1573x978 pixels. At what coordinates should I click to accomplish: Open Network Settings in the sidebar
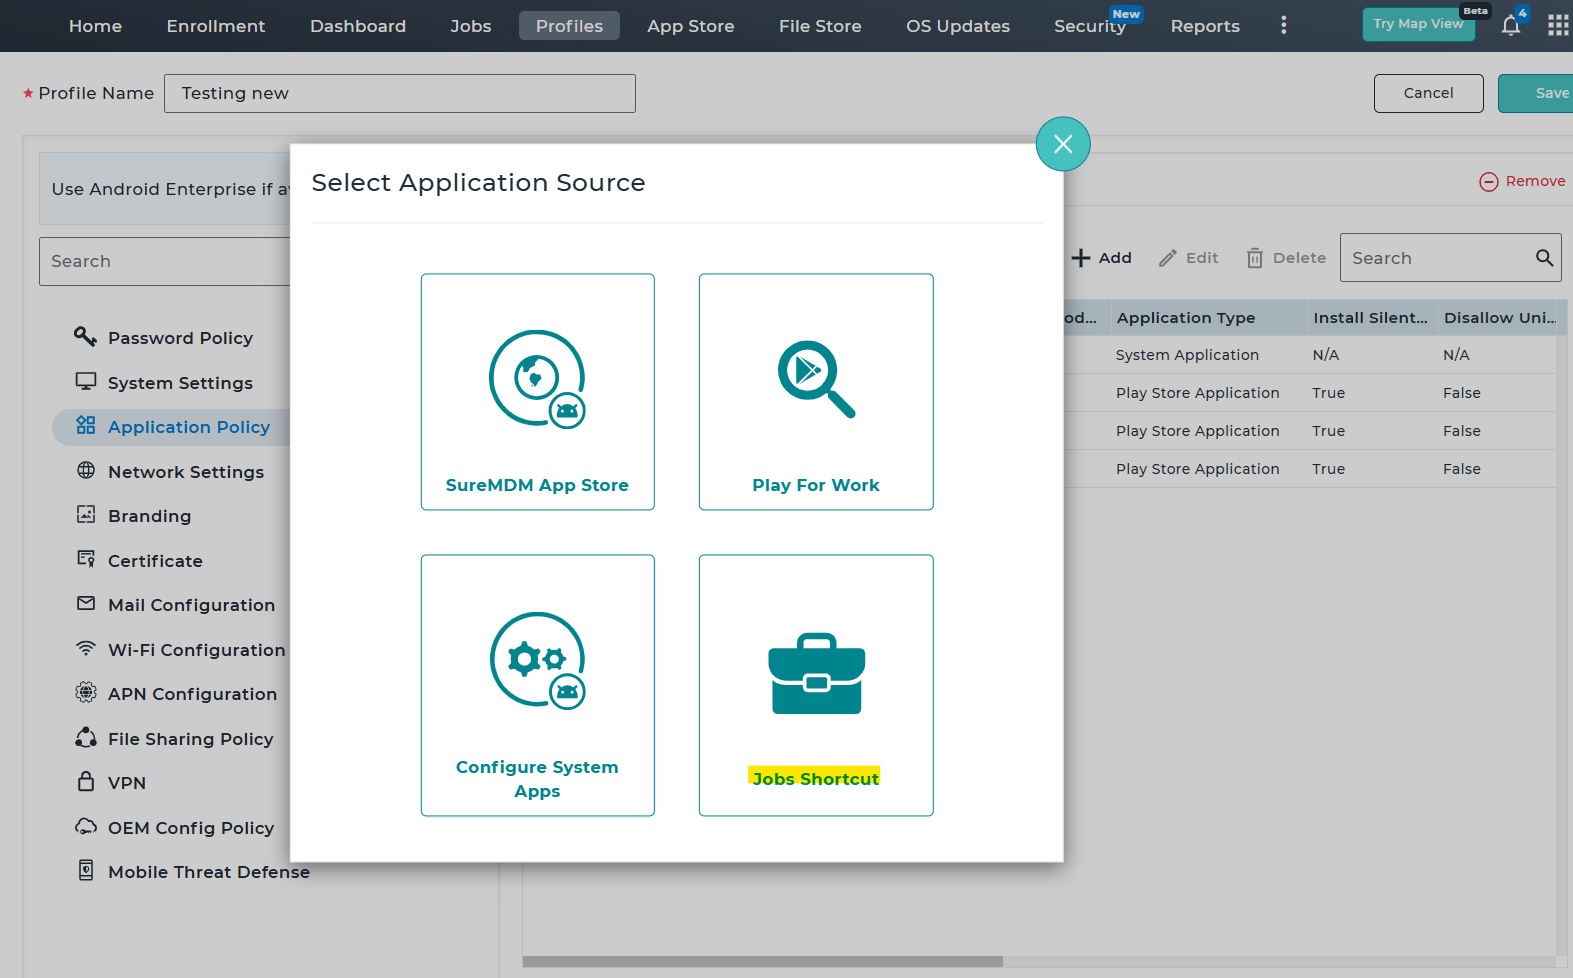click(185, 472)
